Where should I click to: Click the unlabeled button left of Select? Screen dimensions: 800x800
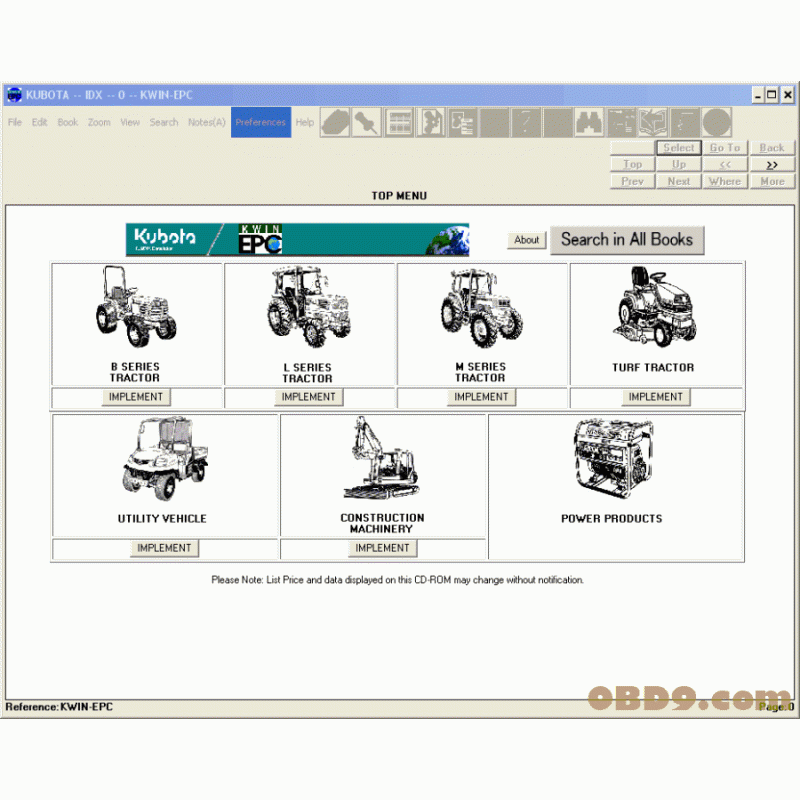(x=633, y=148)
